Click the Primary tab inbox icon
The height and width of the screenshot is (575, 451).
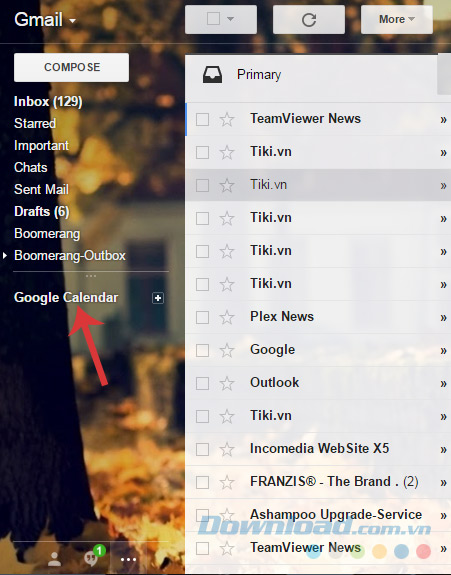[x=212, y=74]
